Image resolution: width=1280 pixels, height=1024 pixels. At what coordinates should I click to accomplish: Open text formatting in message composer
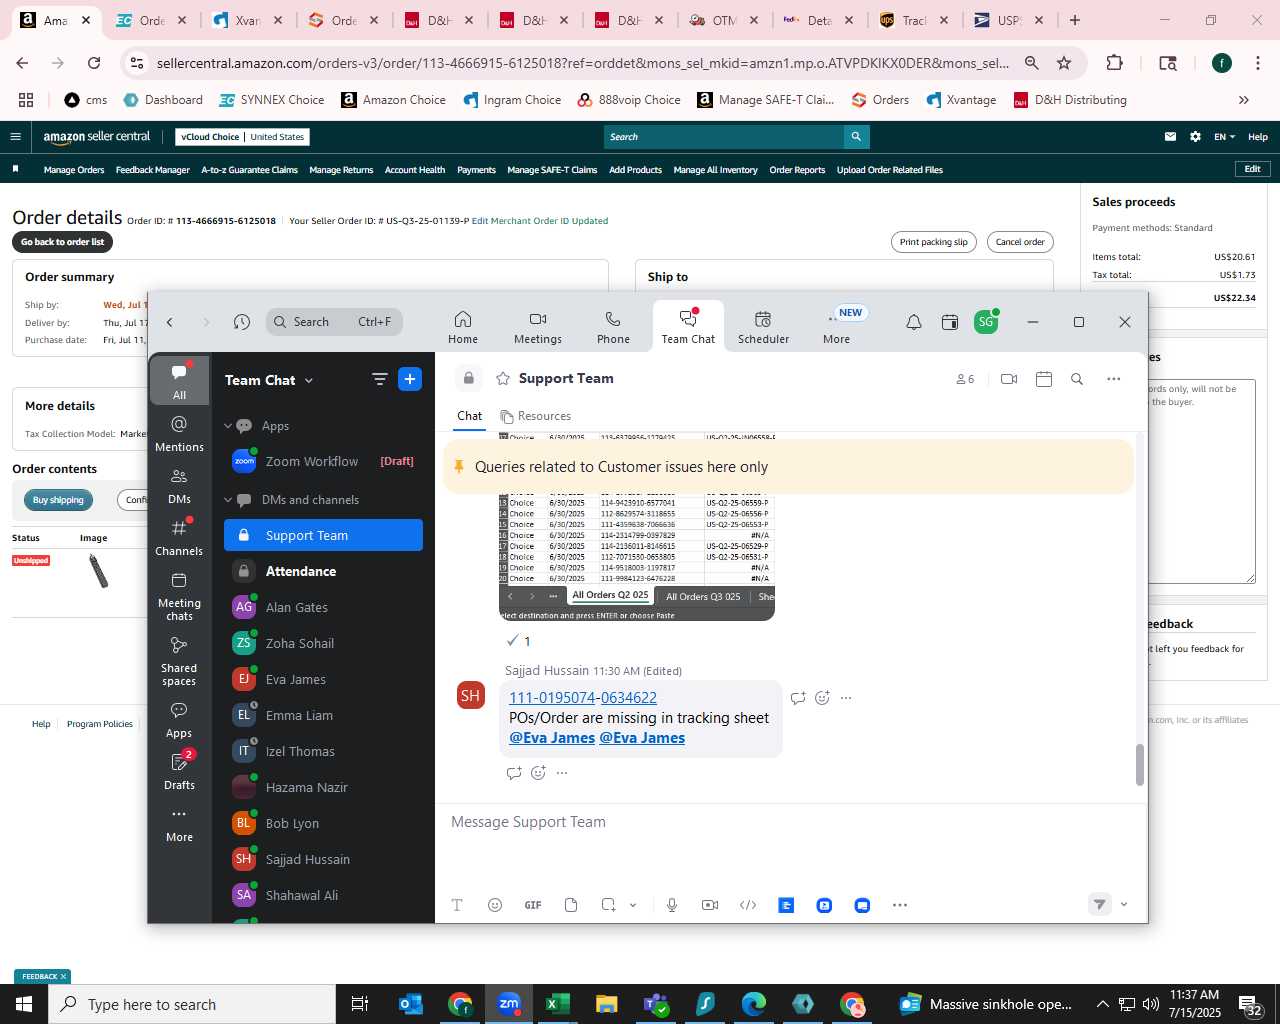click(x=457, y=905)
